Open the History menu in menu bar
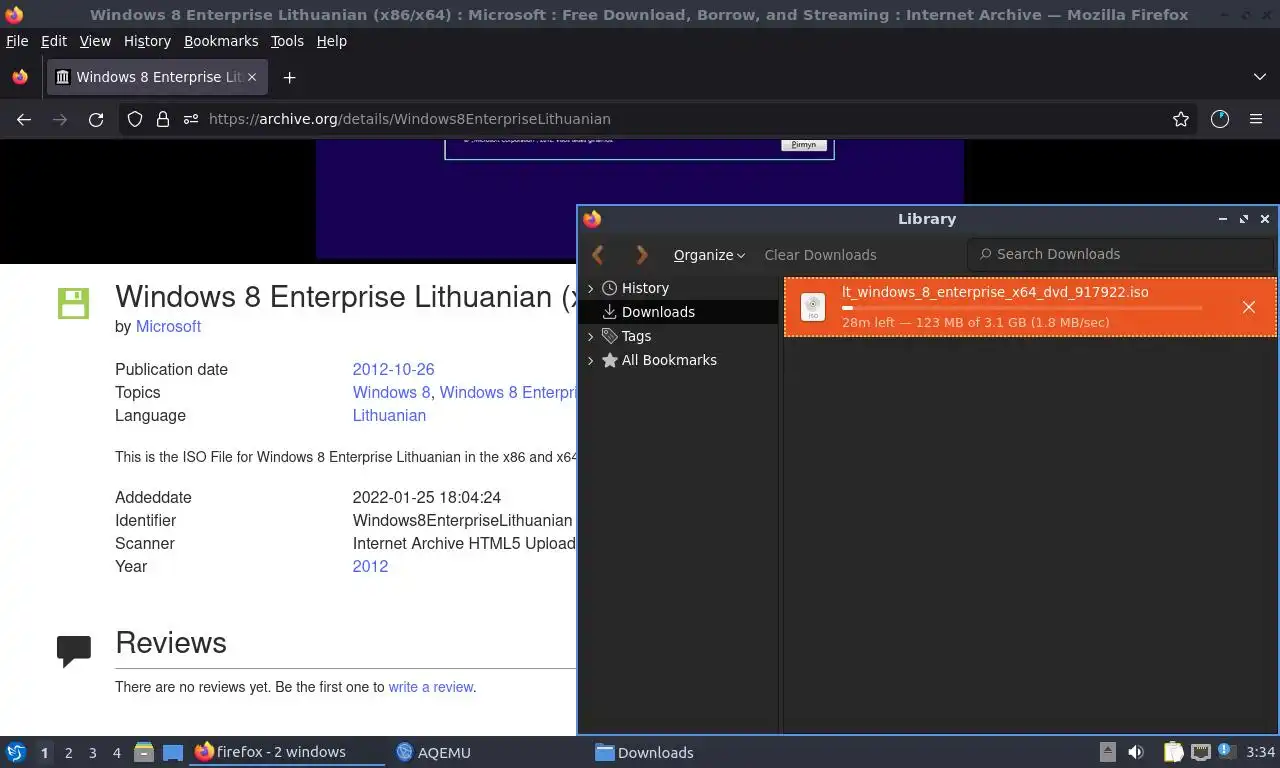 click(x=147, y=41)
